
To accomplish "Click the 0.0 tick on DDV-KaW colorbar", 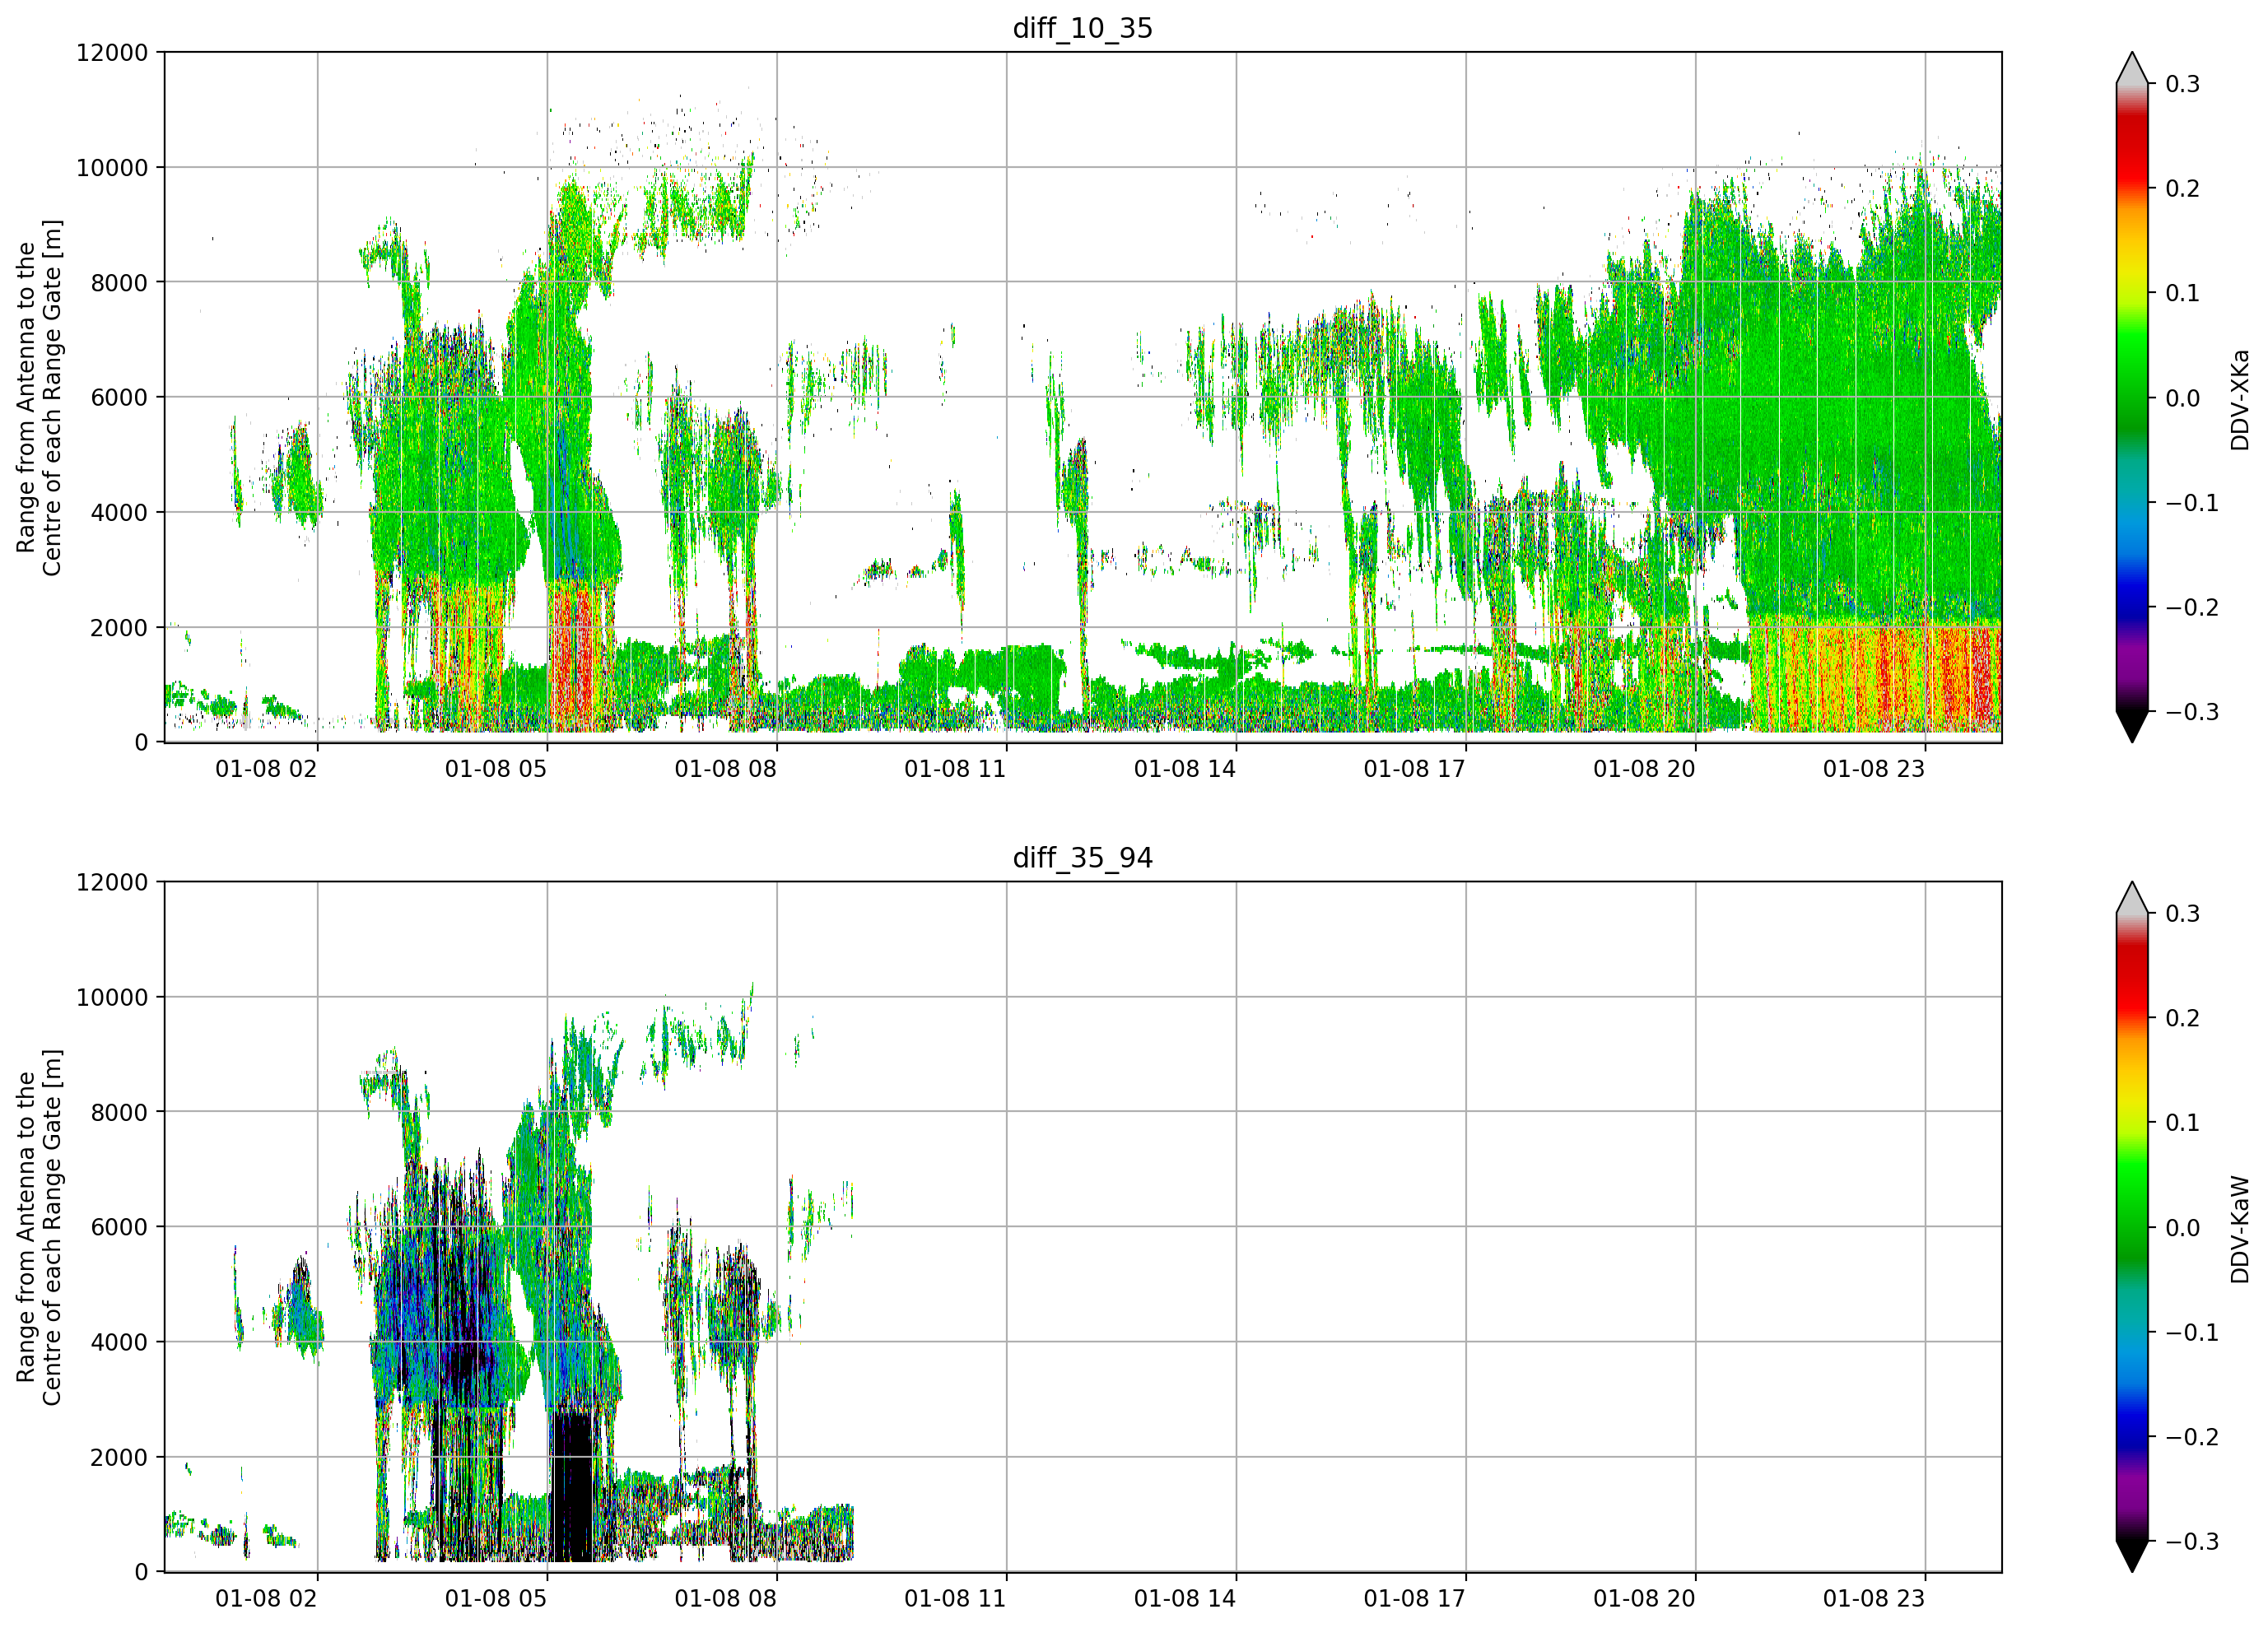I will click(2182, 1228).
